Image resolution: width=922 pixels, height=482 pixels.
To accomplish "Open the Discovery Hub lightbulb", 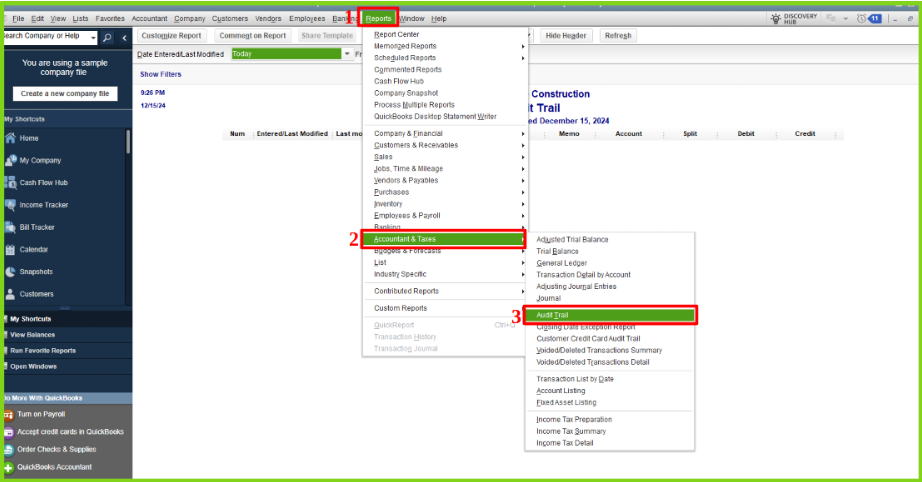I will [776, 19].
